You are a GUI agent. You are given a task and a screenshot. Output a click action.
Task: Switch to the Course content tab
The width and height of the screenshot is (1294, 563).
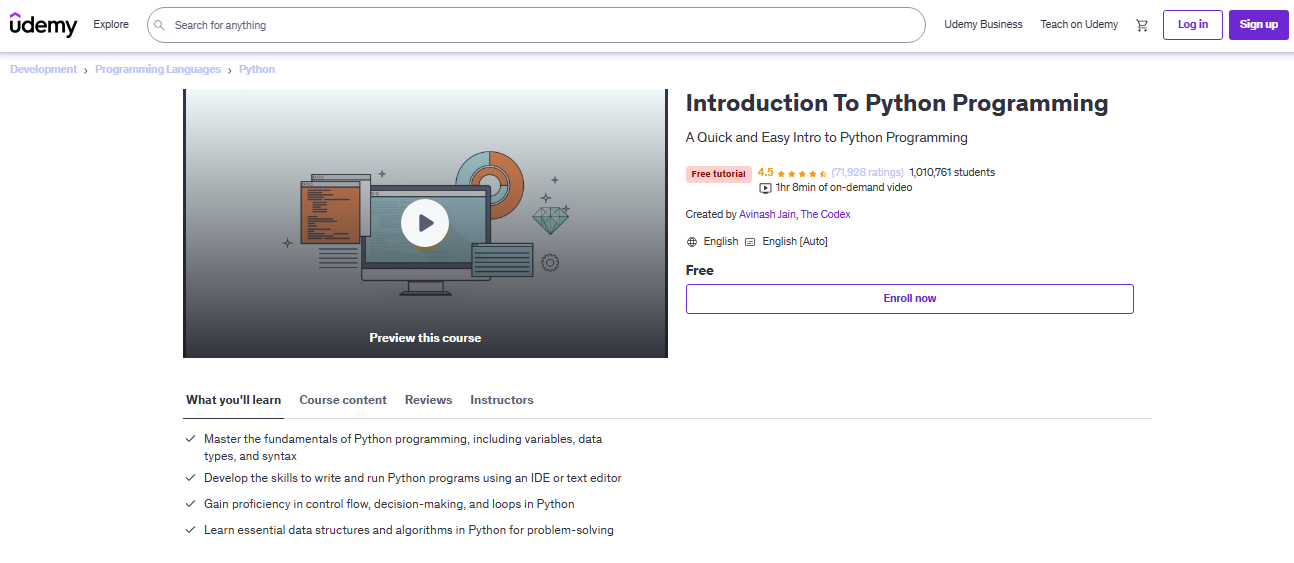point(343,400)
